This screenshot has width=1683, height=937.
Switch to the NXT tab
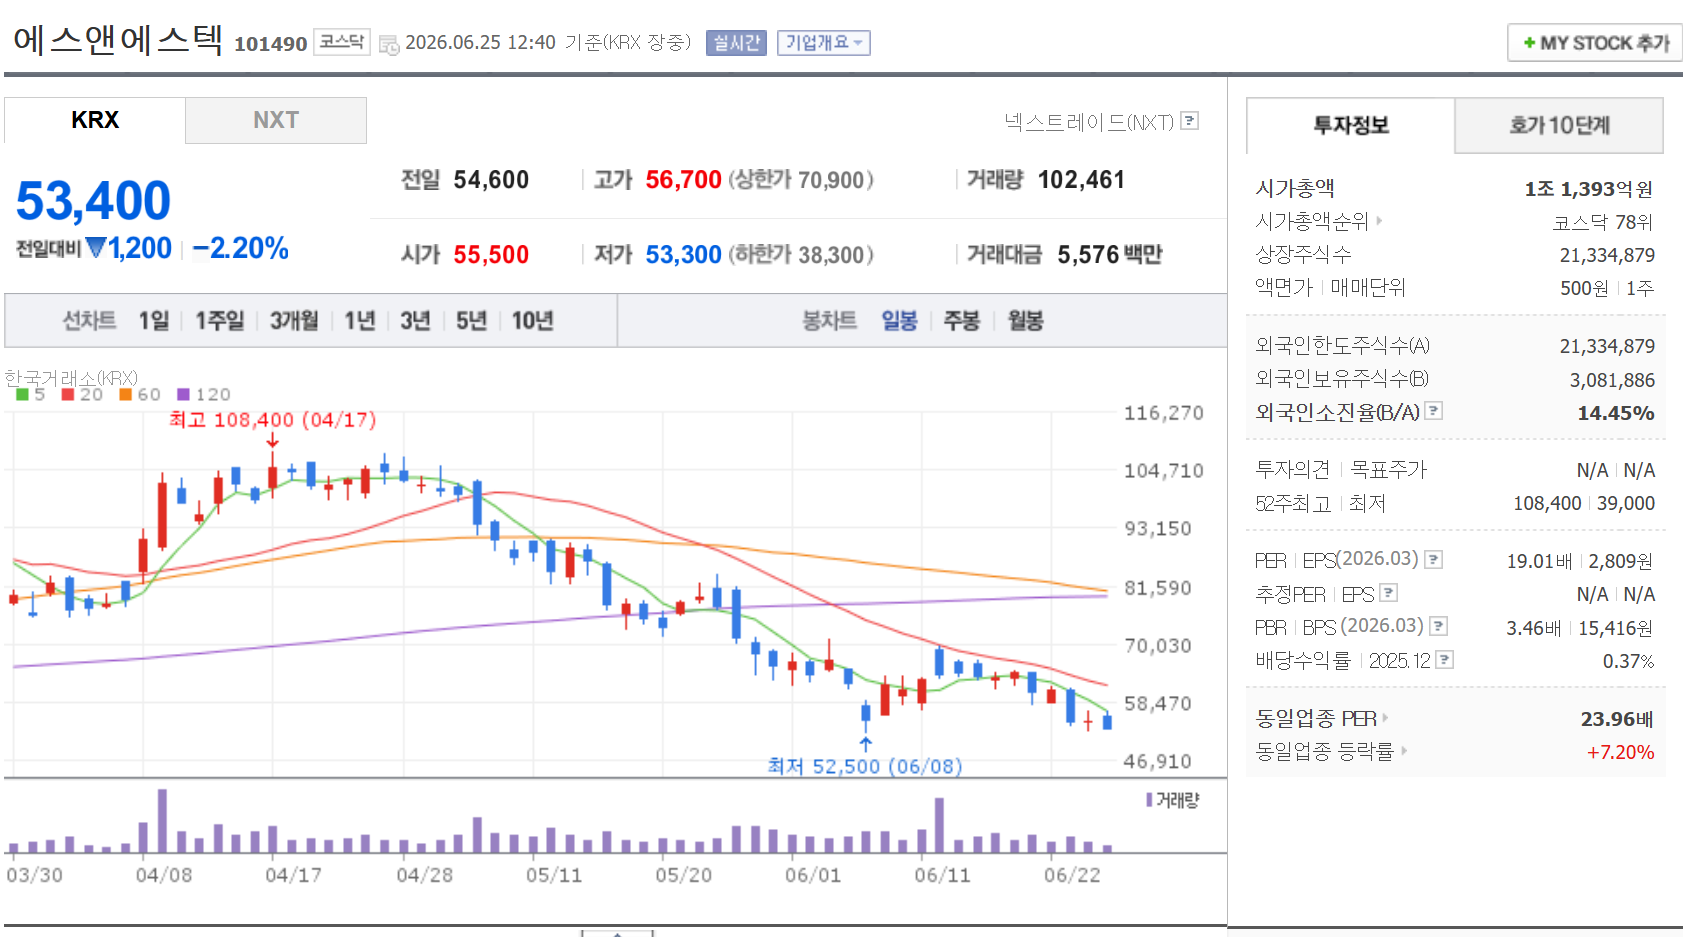pyautogui.click(x=276, y=120)
